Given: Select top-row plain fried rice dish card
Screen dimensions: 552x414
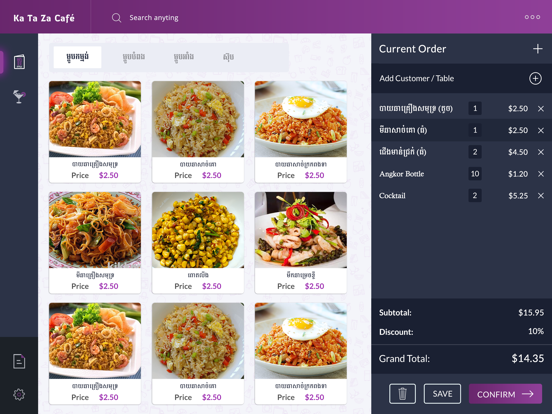Looking at the screenshot, I should (198, 132).
